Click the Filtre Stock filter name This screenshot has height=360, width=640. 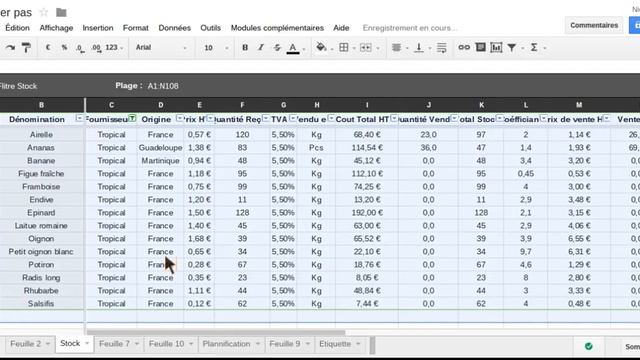18,86
